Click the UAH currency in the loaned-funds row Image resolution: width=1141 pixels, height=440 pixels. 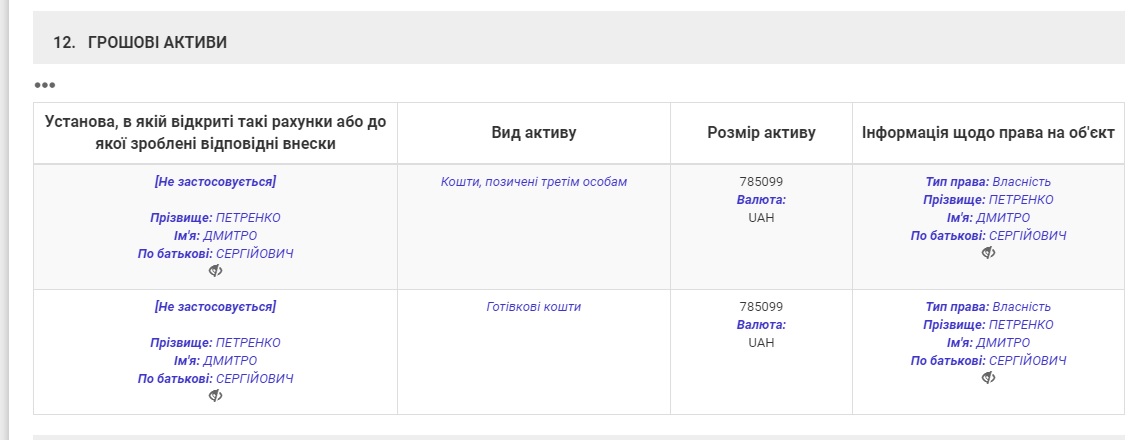[x=761, y=218]
